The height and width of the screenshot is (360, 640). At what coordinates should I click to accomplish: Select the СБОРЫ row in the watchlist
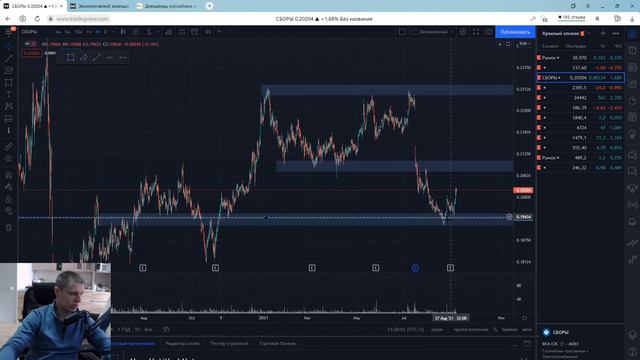coord(580,78)
